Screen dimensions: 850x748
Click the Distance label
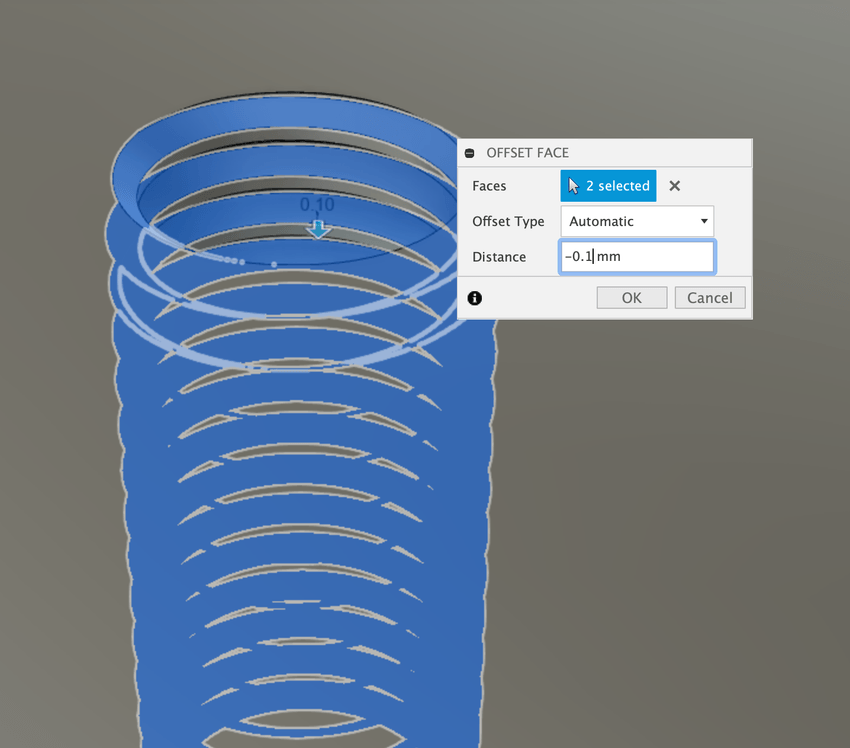(499, 257)
